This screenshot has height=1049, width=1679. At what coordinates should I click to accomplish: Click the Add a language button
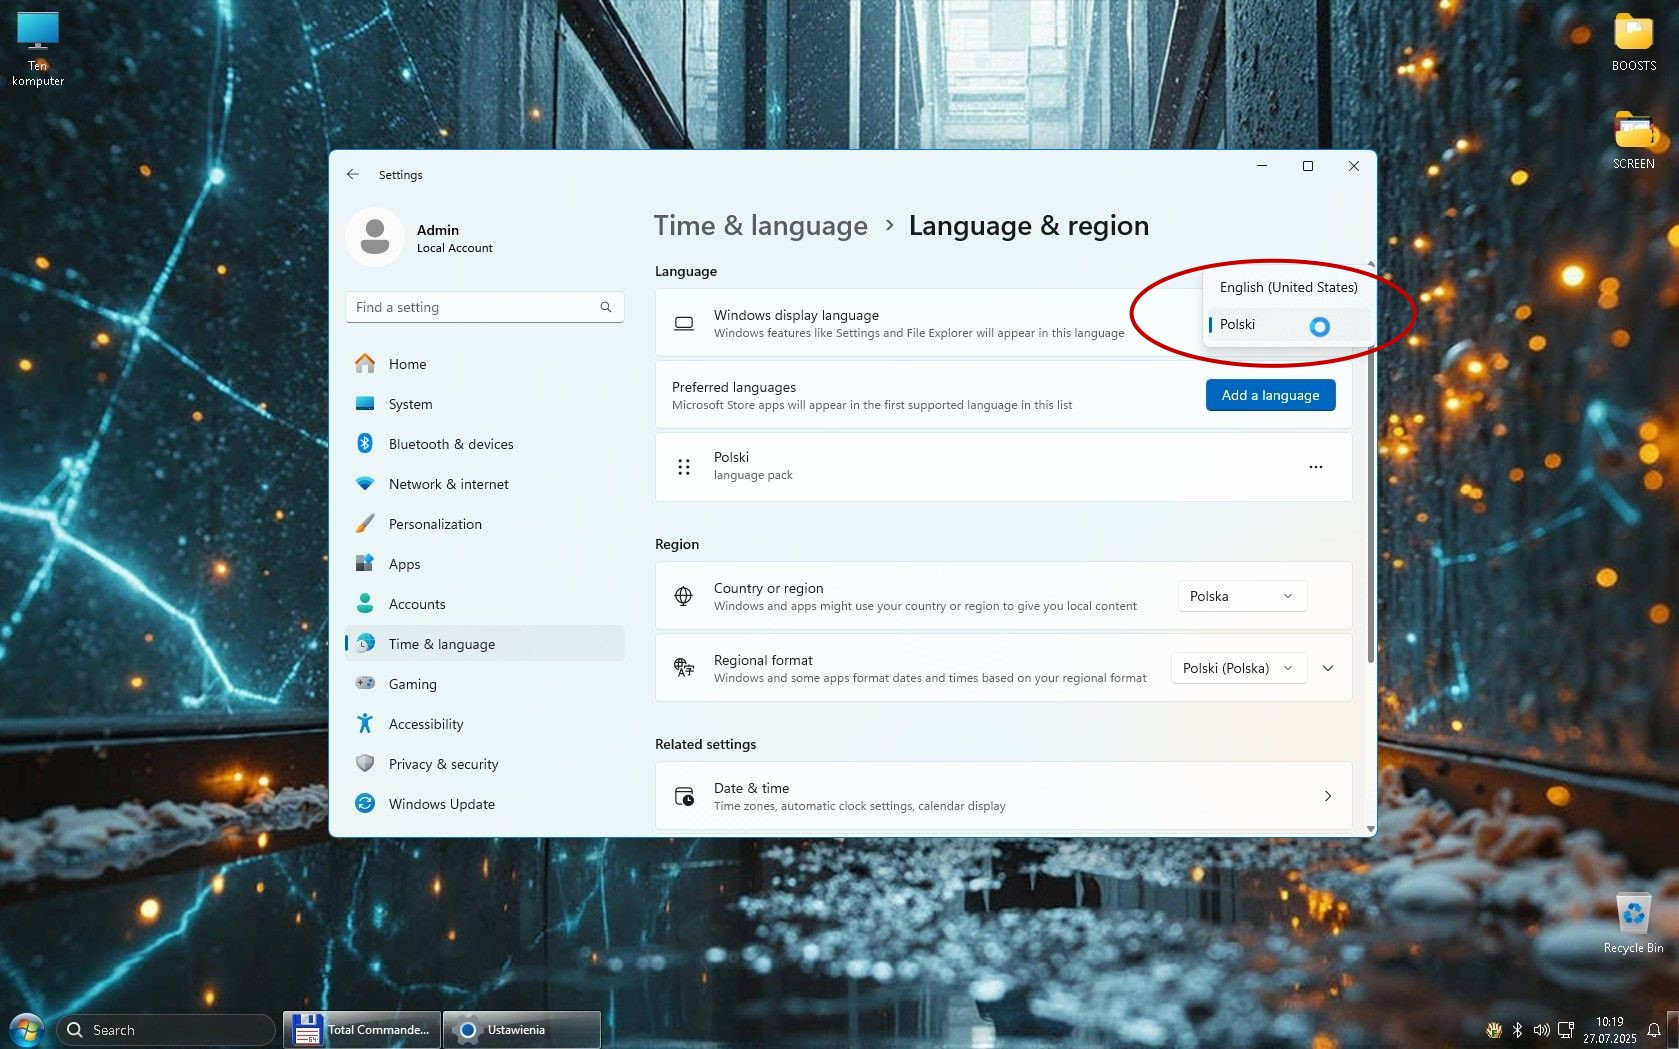tap(1270, 395)
